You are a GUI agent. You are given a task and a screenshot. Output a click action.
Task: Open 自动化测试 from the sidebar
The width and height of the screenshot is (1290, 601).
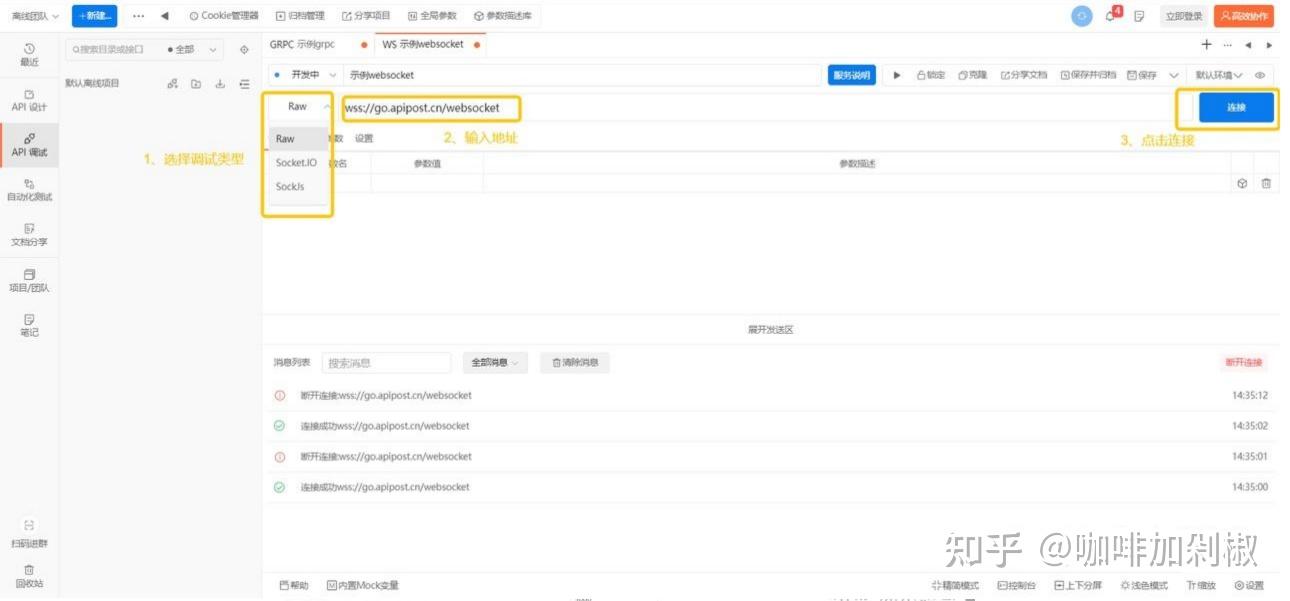30,189
